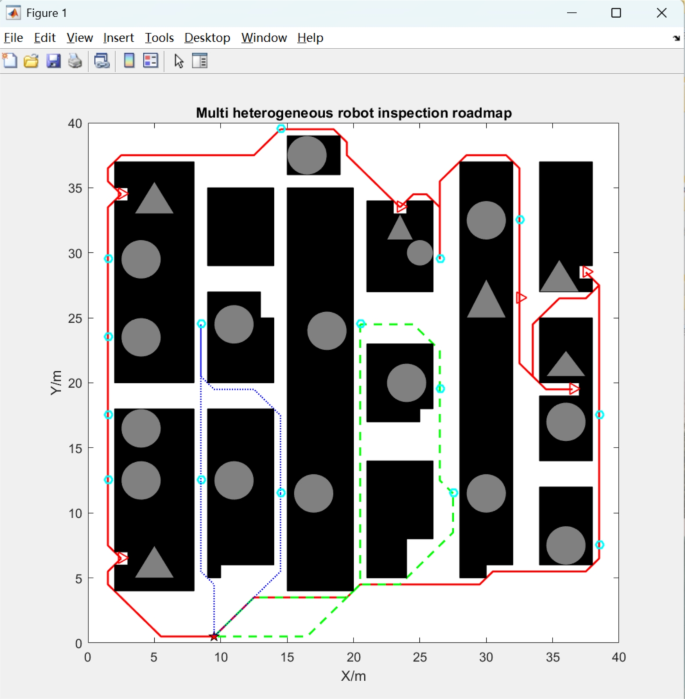
Task: Open the View menu
Action: [79, 38]
